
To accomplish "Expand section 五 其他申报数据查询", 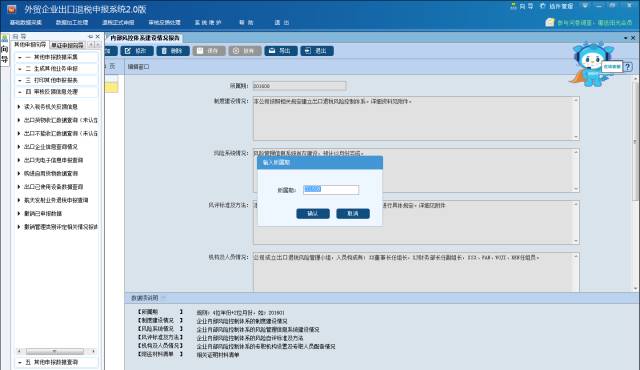I will (57, 362).
